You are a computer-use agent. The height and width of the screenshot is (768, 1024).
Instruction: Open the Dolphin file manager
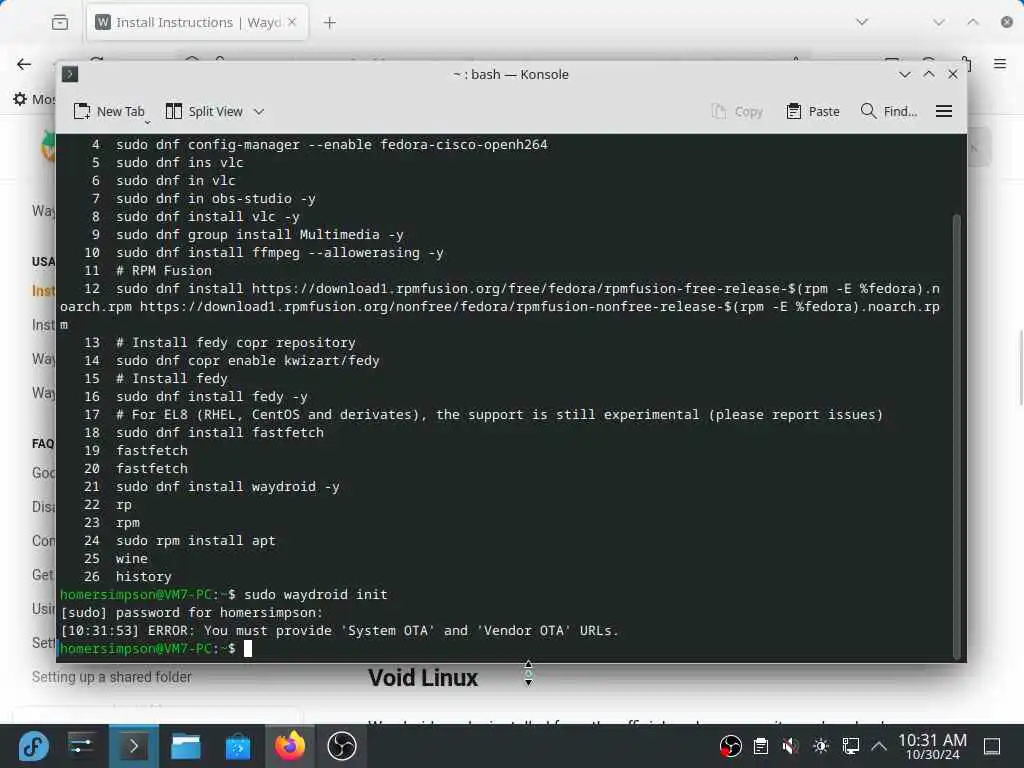pyautogui.click(x=185, y=746)
